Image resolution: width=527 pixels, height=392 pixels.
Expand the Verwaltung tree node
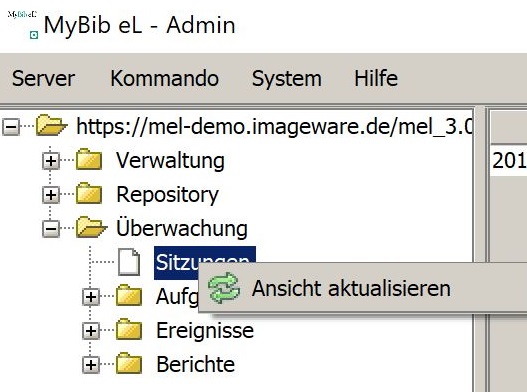click(x=51, y=161)
